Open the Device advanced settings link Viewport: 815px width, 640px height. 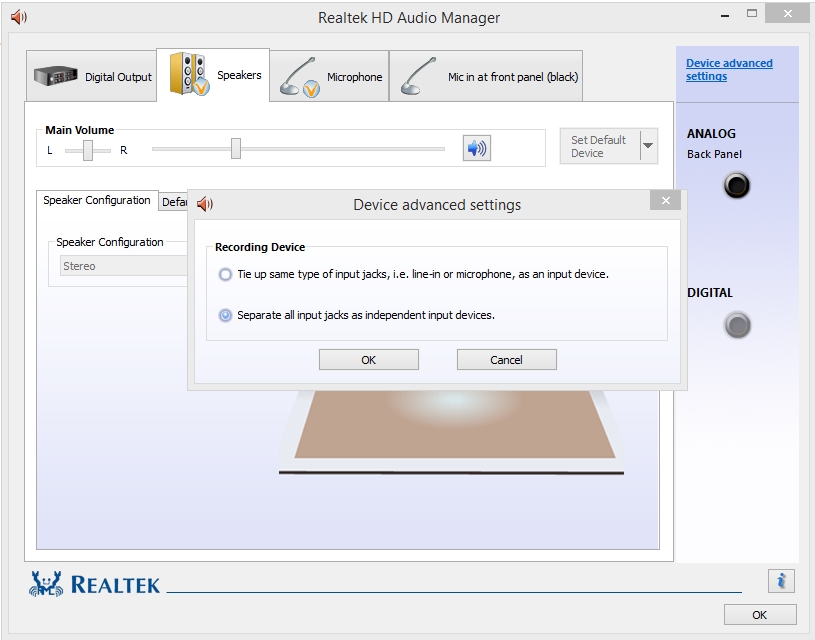pyautogui.click(x=729, y=70)
